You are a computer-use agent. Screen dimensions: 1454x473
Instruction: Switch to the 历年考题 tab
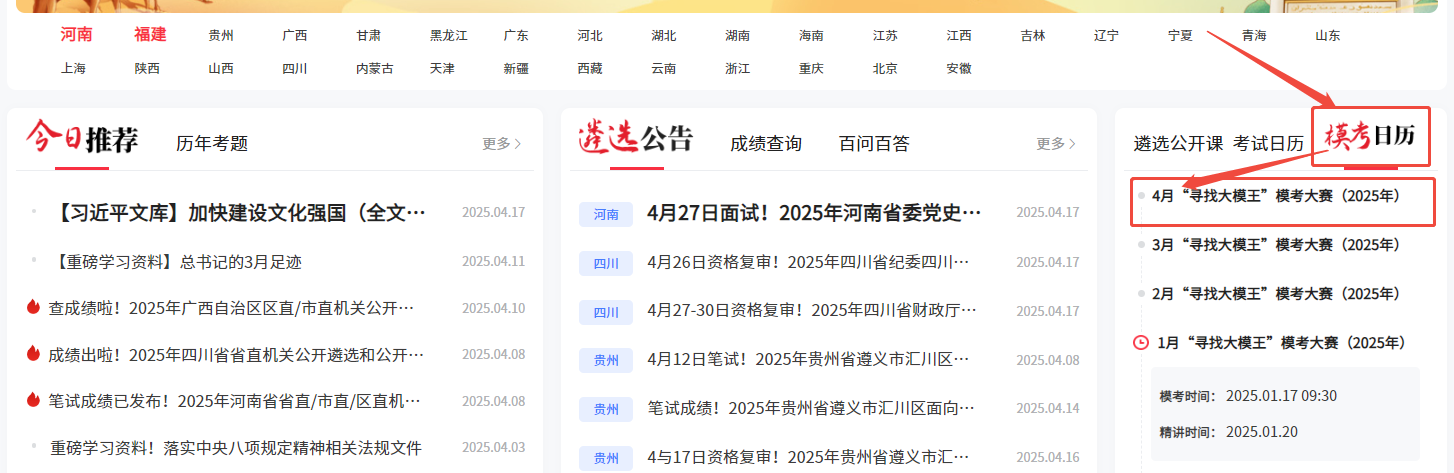click(x=212, y=144)
